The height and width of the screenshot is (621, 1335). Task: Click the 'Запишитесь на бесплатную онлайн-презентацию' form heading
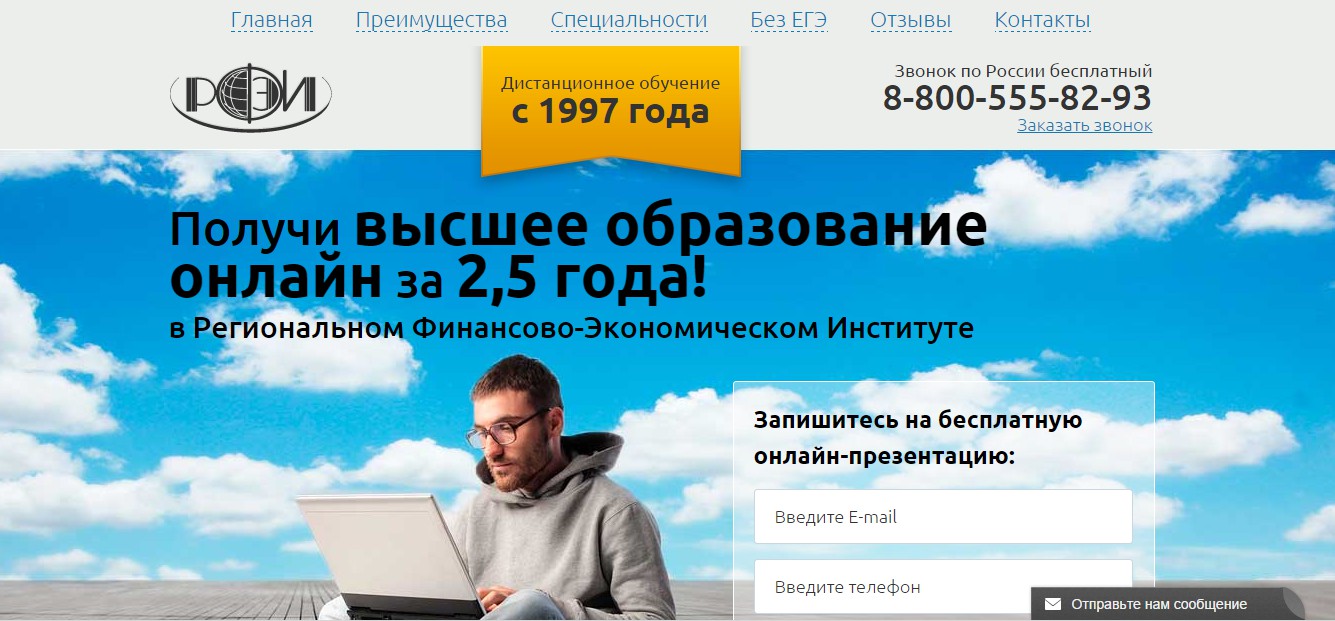[x=918, y=438]
